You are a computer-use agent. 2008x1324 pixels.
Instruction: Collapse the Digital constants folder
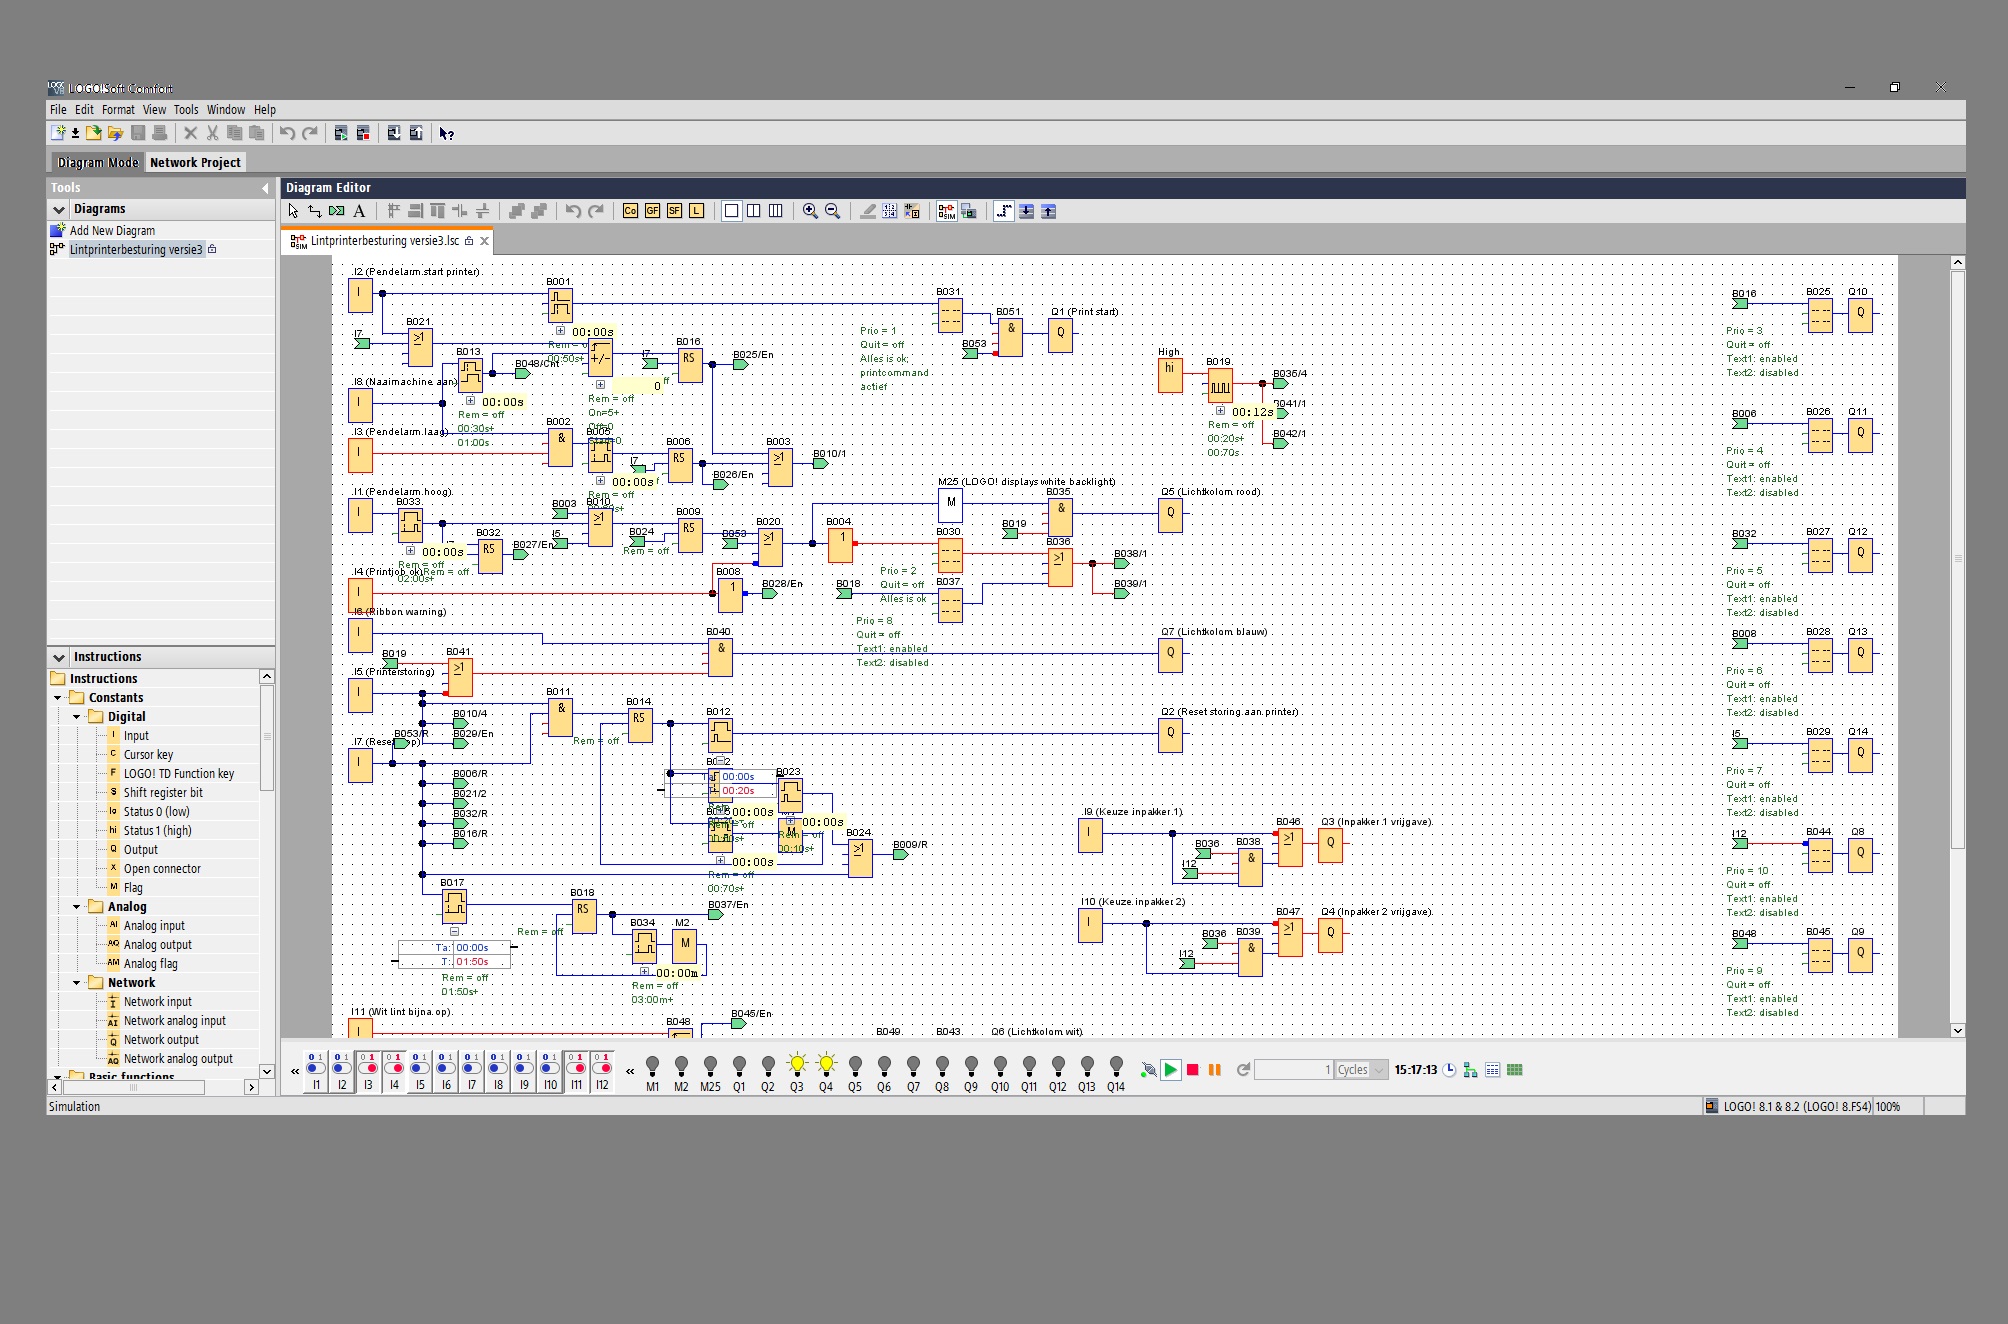pos(77,717)
